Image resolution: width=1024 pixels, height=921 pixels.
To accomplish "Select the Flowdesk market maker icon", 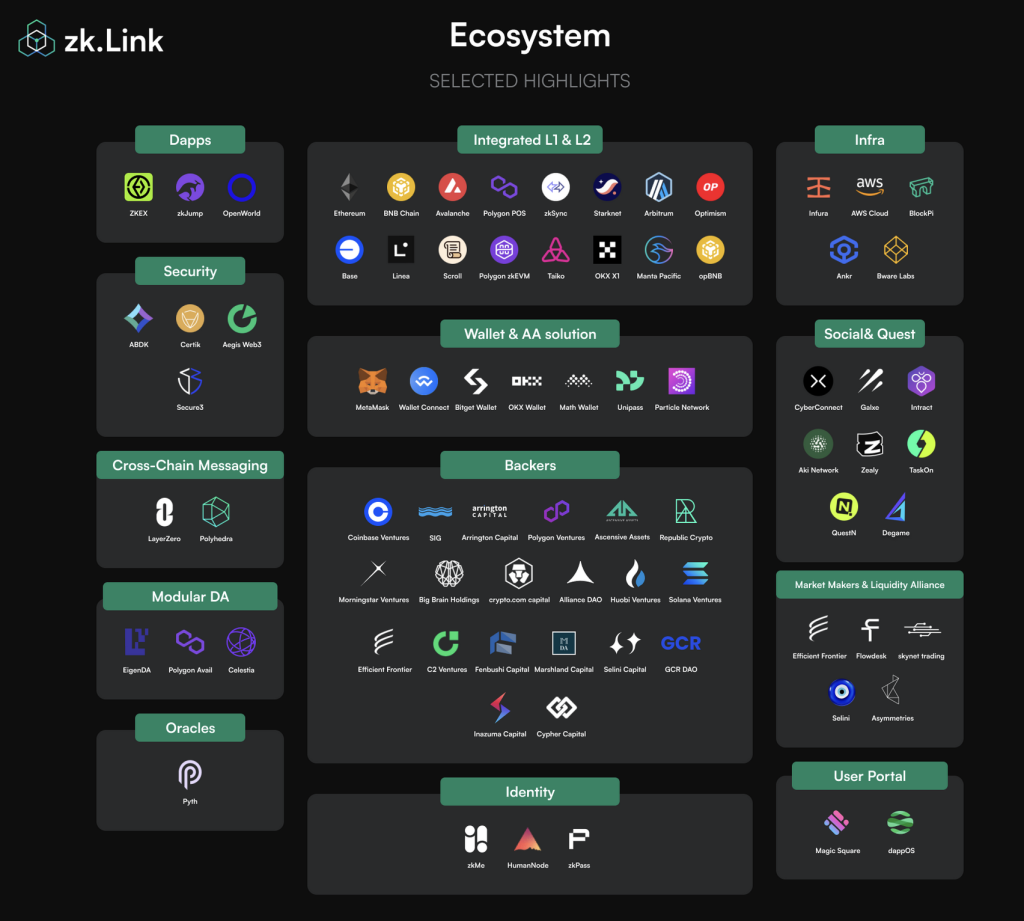I will 870,630.
